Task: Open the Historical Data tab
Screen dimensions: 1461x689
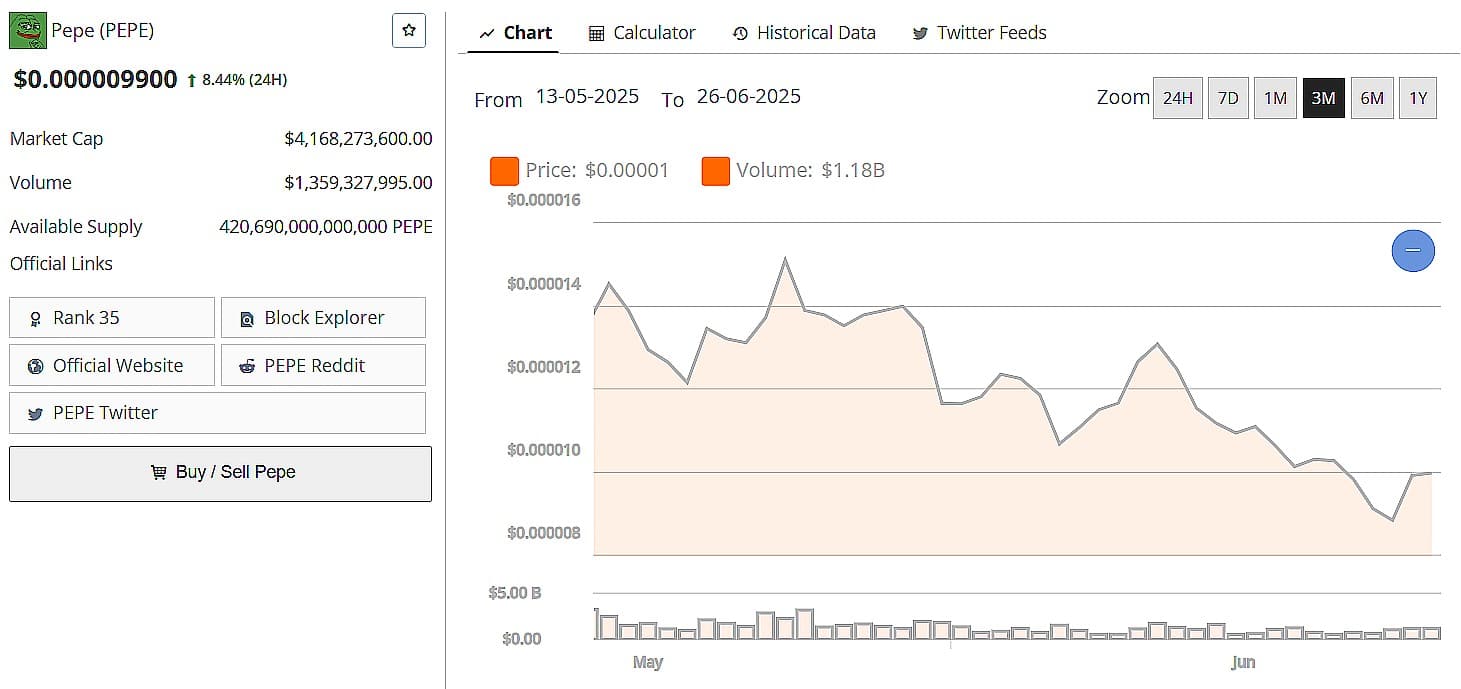Action: click(804, 33)
